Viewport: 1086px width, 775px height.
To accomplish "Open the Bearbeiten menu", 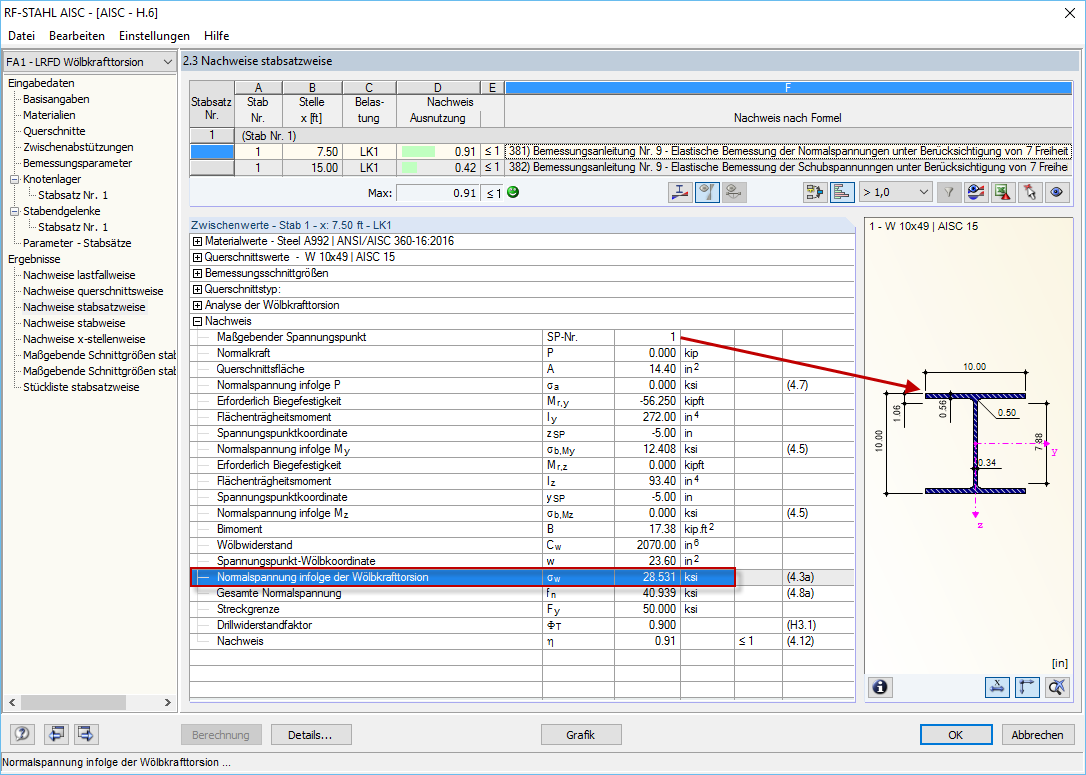I will [x=77, y=36].
